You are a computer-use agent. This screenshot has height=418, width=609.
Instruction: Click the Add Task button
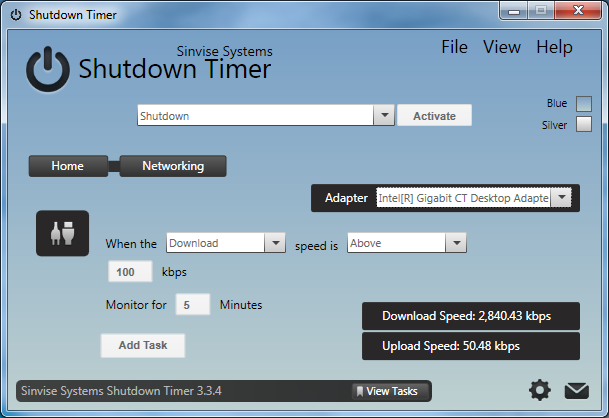click(x=143, y=345)
